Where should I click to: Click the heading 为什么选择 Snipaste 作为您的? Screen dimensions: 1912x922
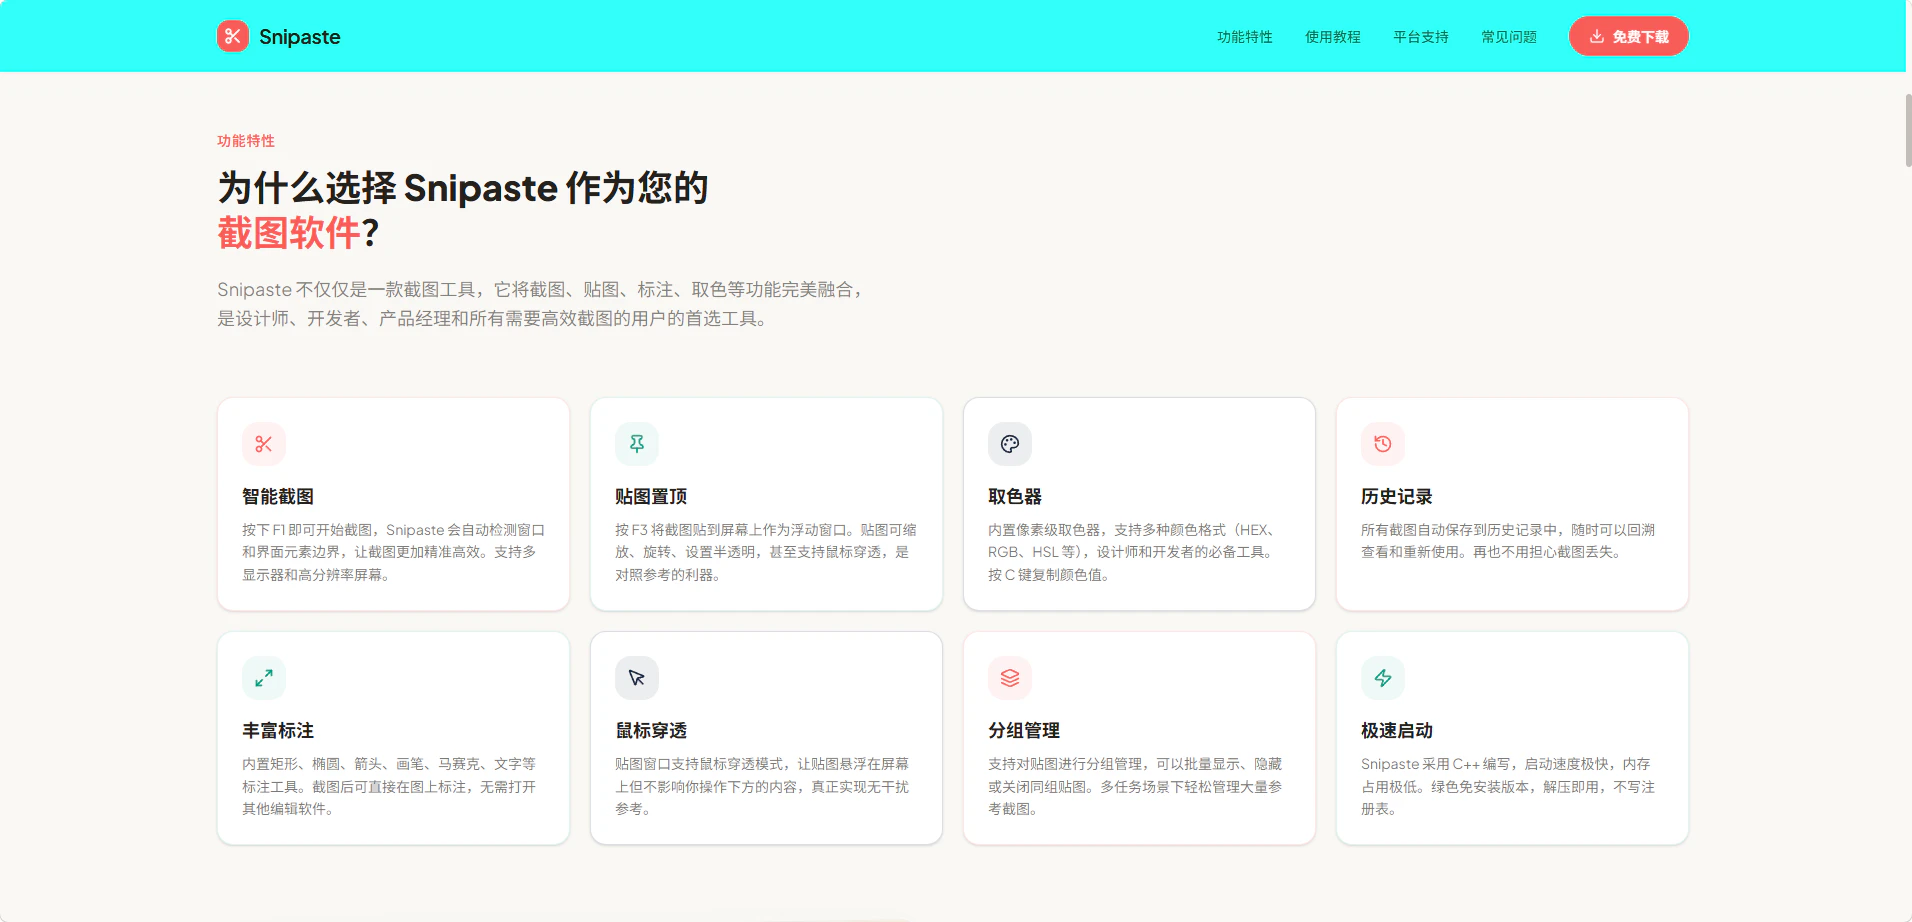click(x=463, y=188)
